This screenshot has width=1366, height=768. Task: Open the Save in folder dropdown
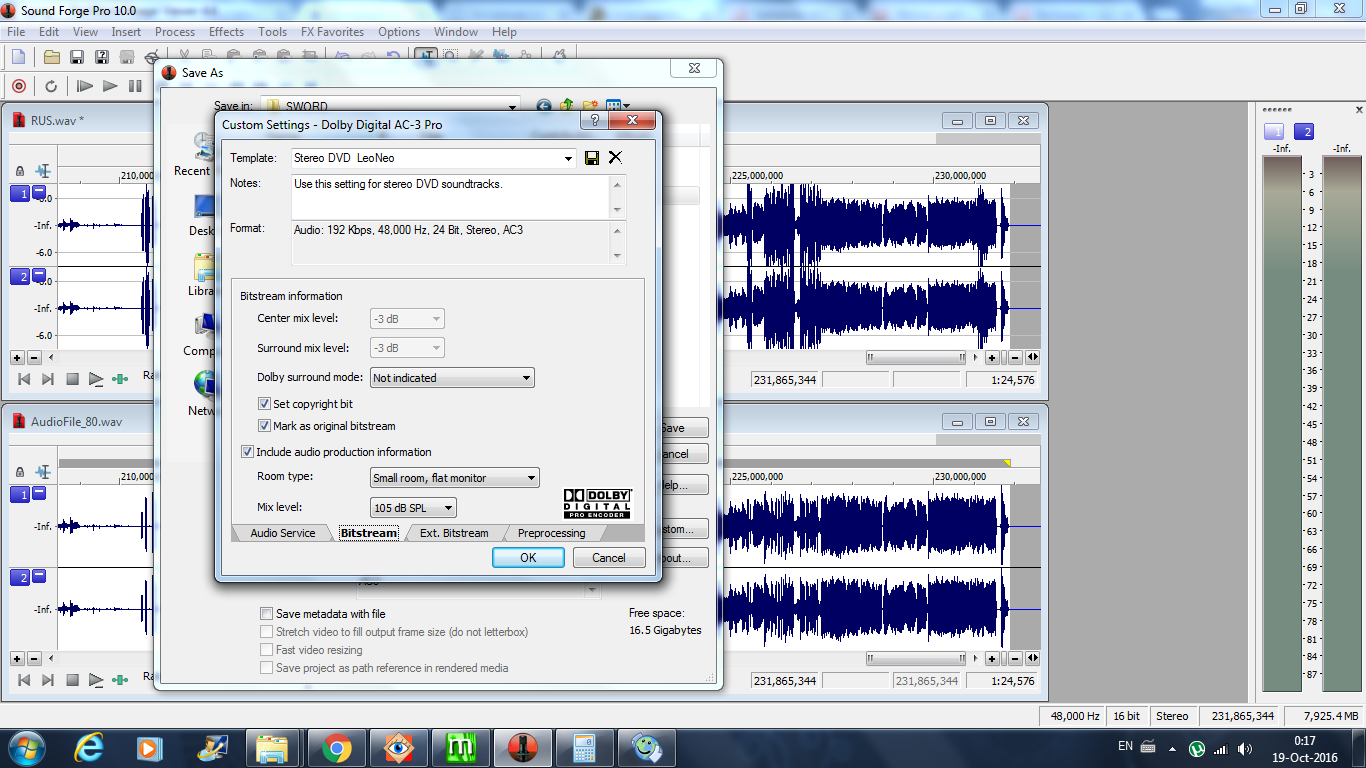point(512,106)
